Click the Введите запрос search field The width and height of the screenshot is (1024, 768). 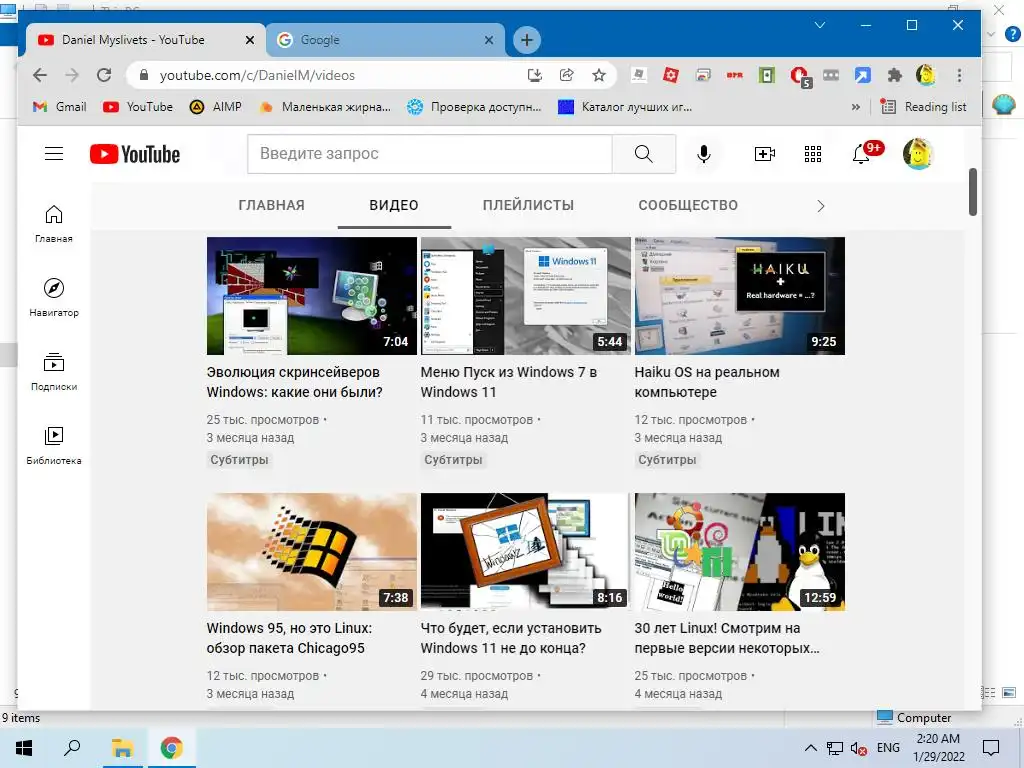430,154
